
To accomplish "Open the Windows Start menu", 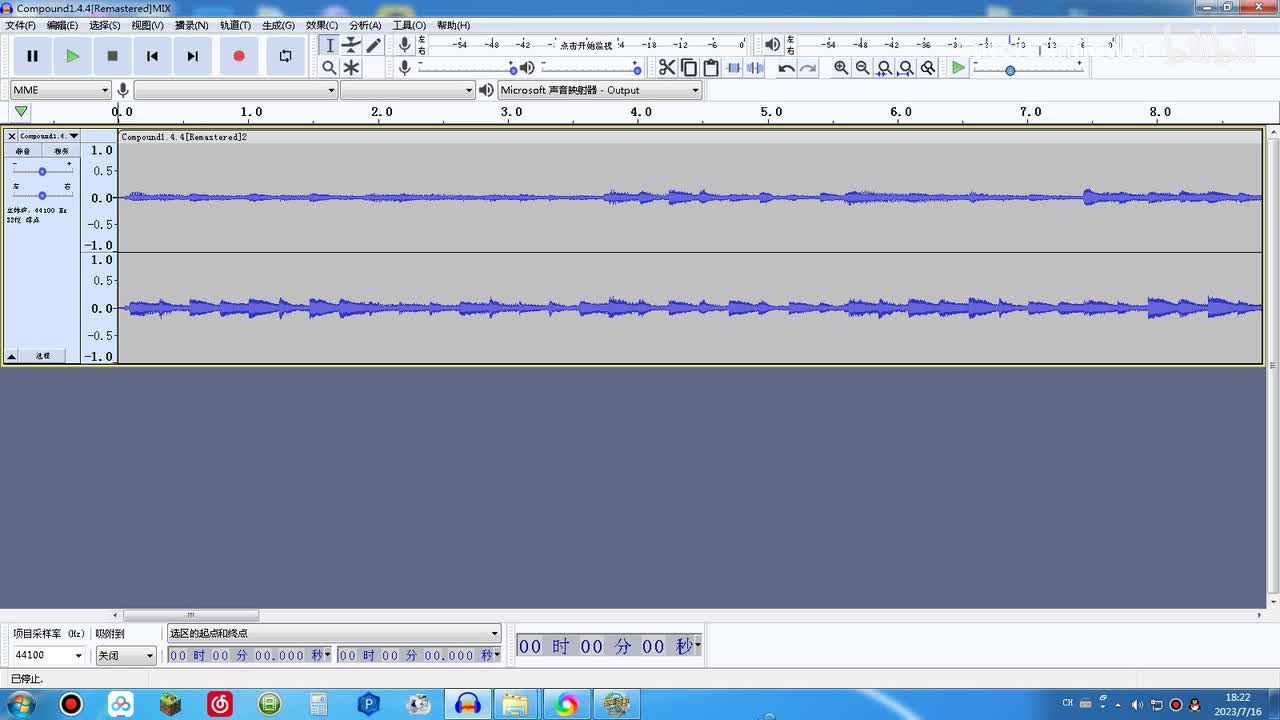I will click(20, 704).
